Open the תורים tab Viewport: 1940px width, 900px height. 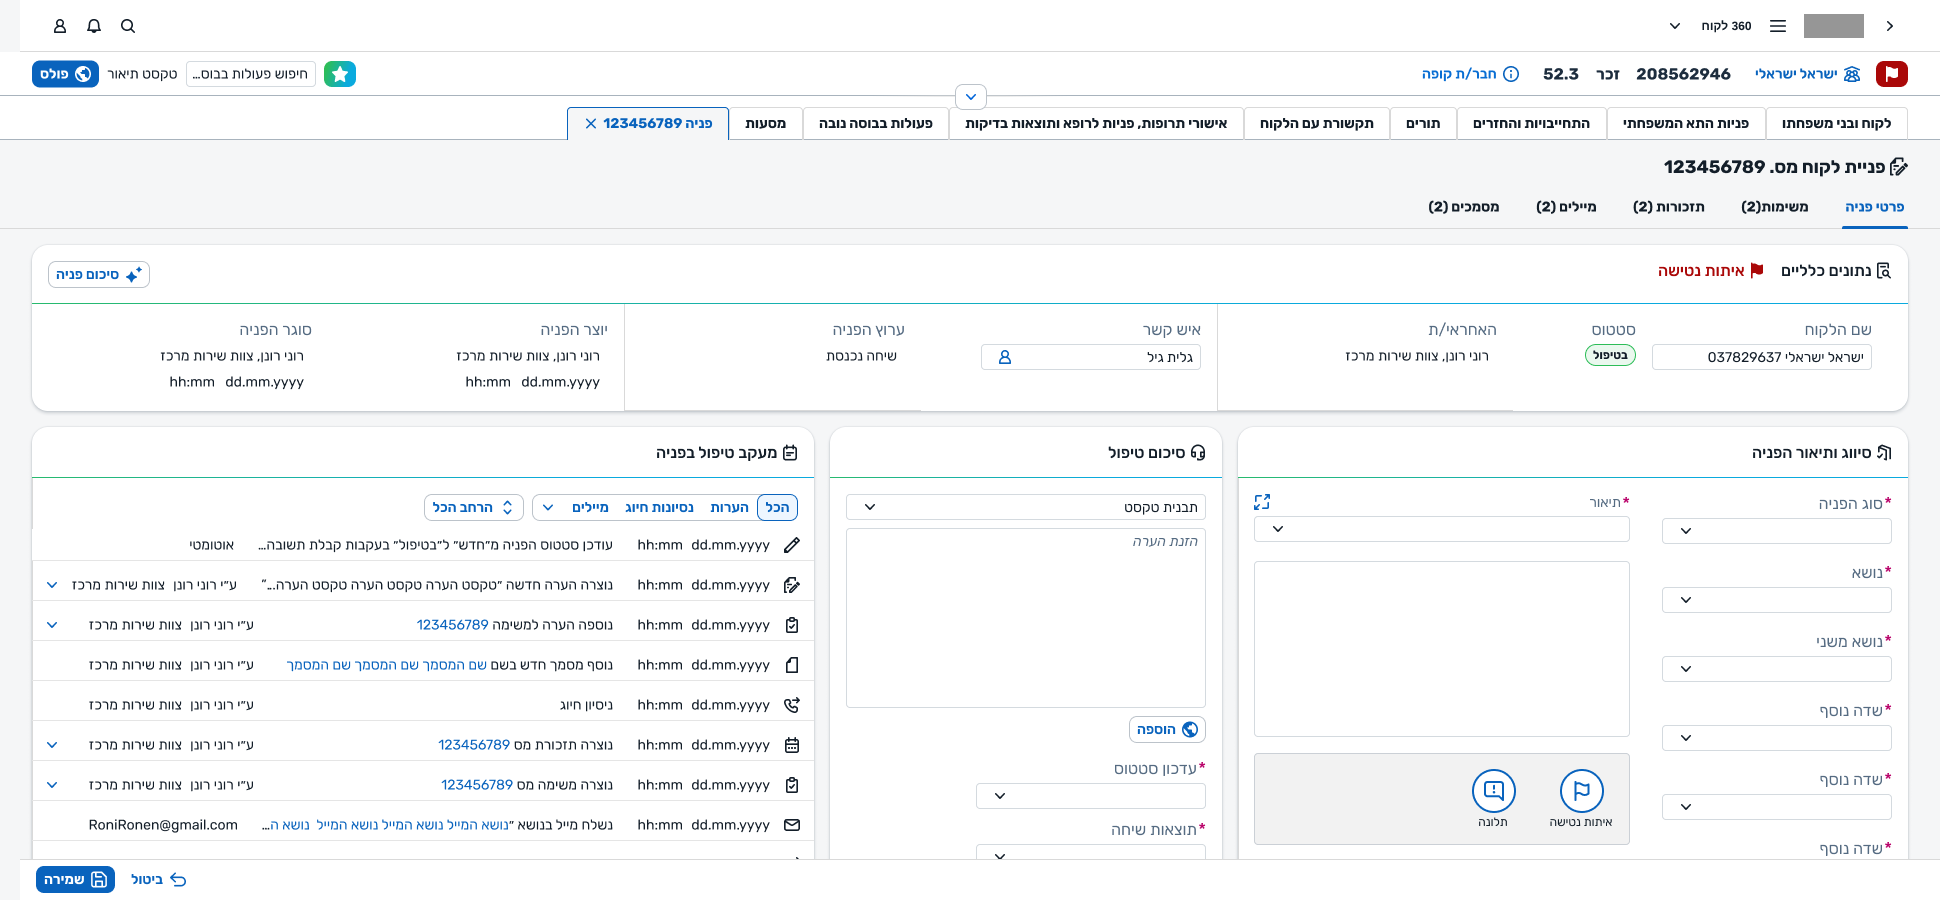click(1422, 124)
